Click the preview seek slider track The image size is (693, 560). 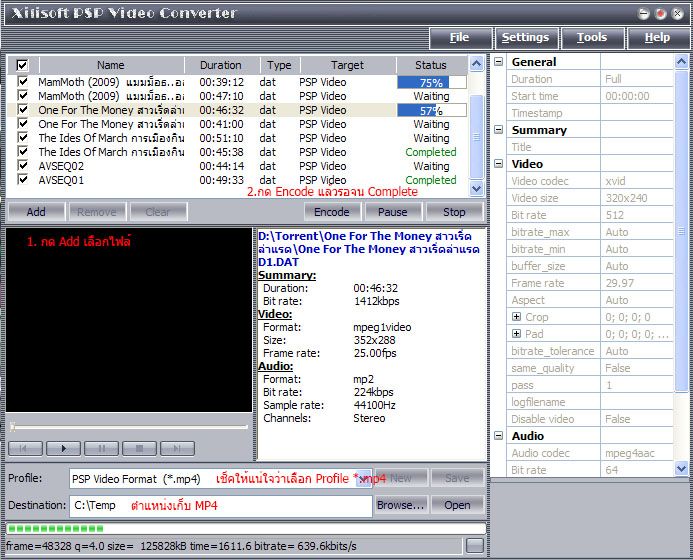[x=129, y=427]
